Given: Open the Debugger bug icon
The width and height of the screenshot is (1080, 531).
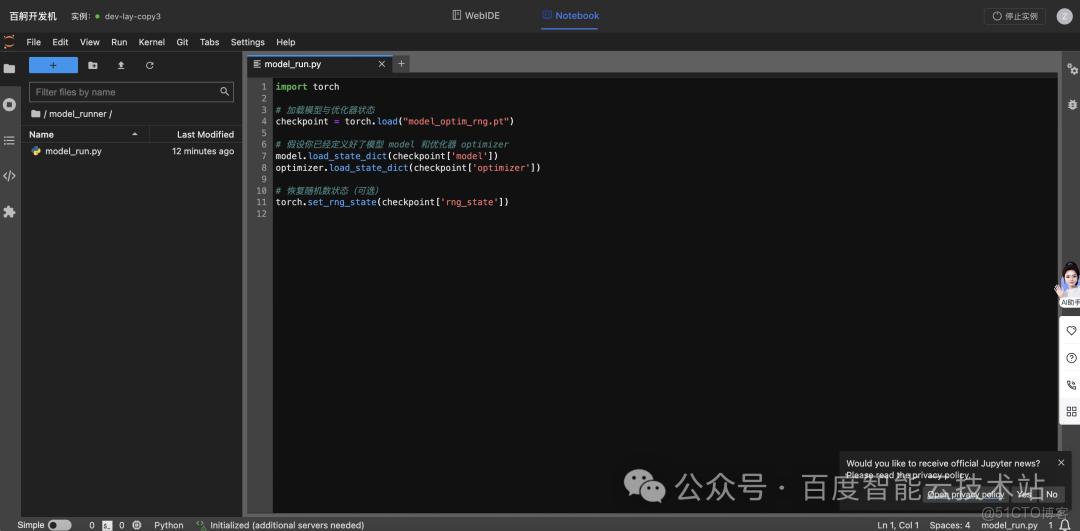Looking at the screenshot, I should coord(1072,104).
